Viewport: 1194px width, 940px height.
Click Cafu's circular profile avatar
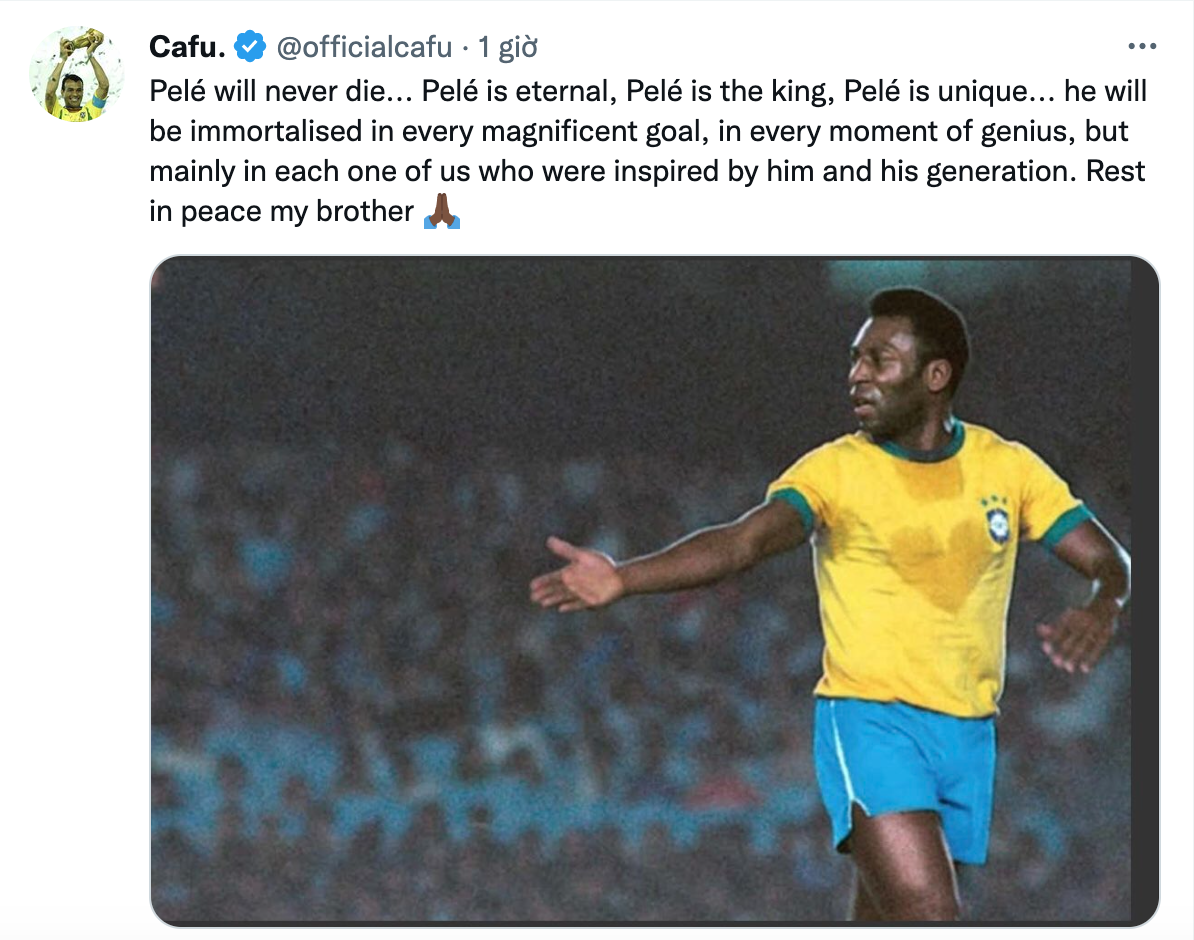(75, 73)
